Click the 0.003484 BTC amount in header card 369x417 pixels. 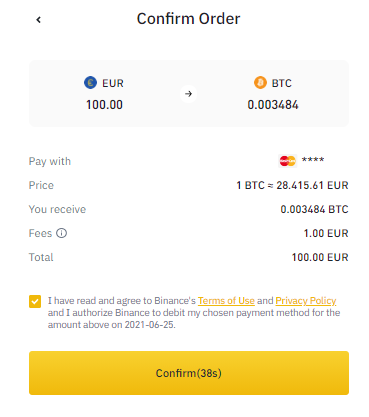pos(273,105)
